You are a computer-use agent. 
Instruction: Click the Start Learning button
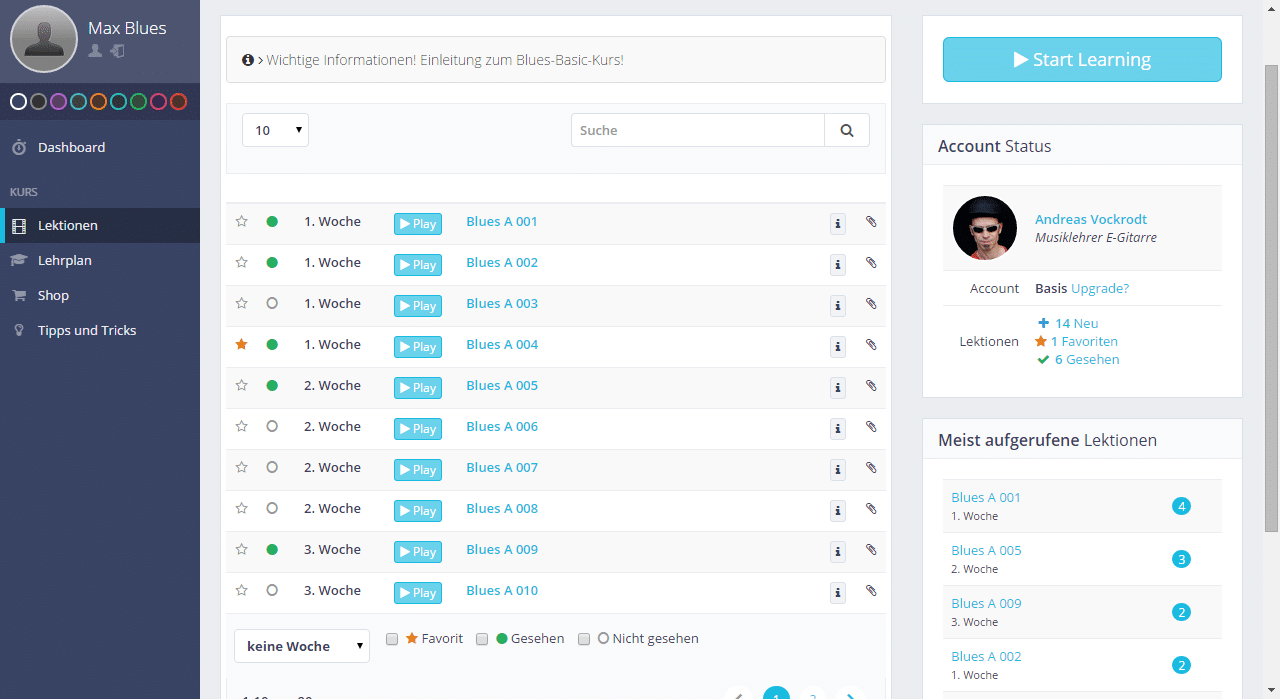[1082, 59]
